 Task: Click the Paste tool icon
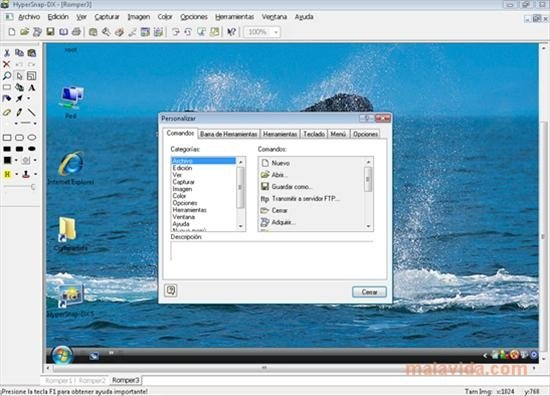tap(32, 53)
